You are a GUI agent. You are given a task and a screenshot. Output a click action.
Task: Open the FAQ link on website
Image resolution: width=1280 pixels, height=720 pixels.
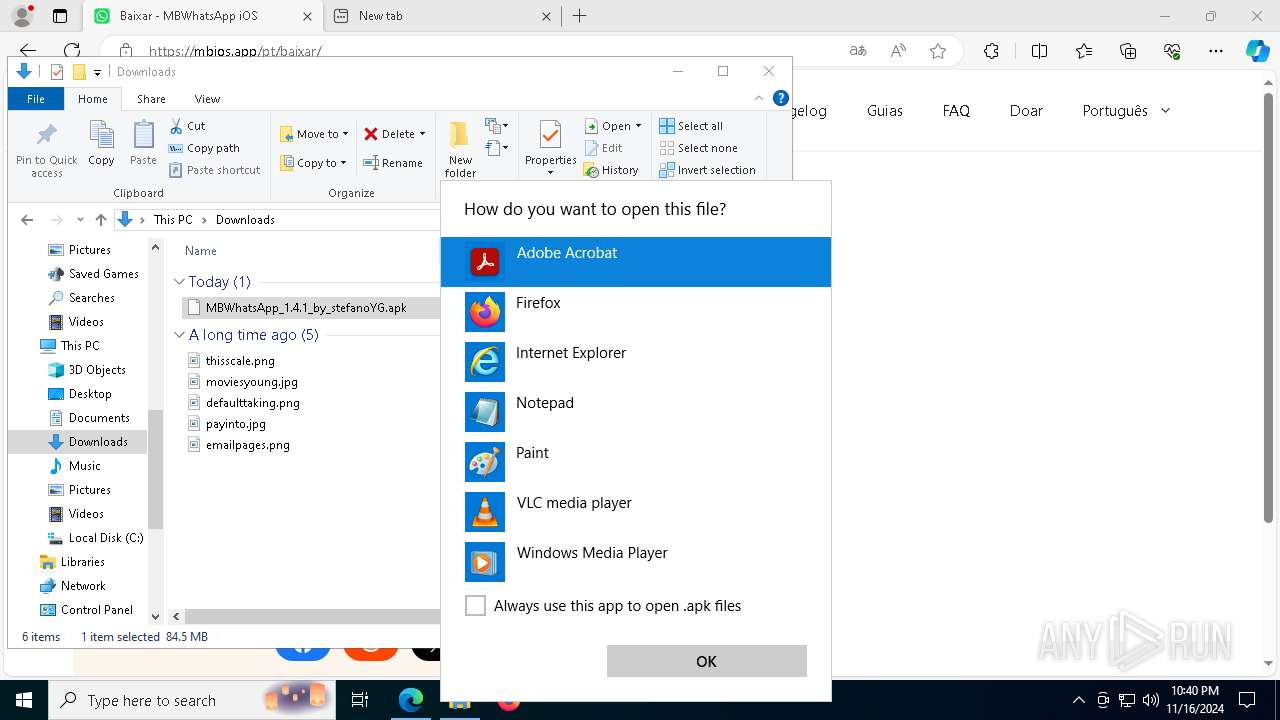click(956, 111)
